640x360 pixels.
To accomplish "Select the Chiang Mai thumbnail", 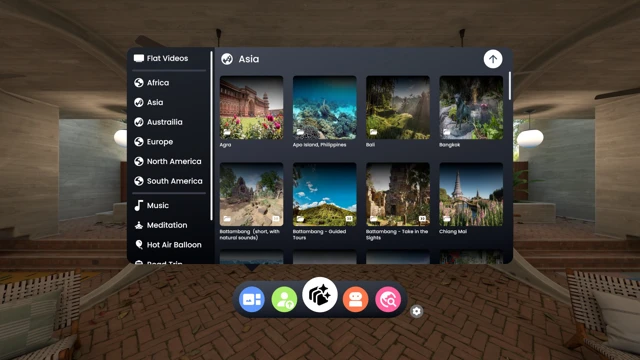I will [x=471, y=195].
